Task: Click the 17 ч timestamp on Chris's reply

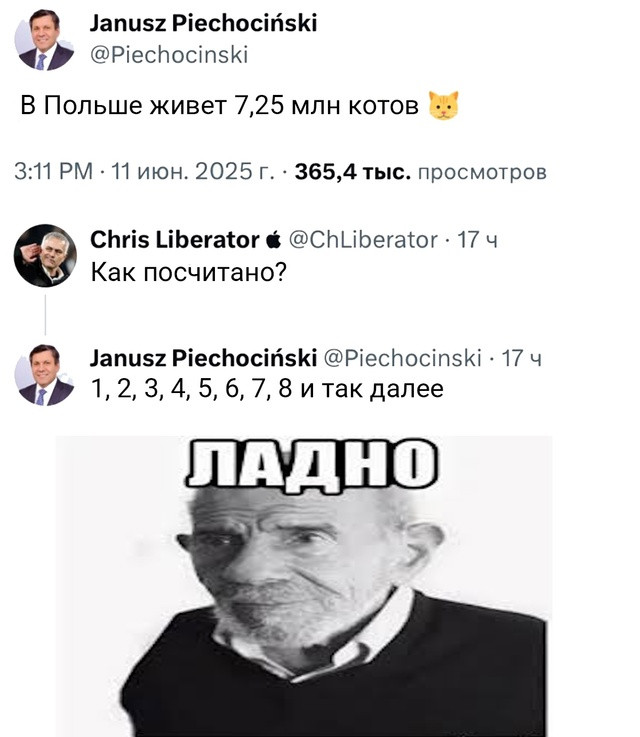Action: [477, 240]
